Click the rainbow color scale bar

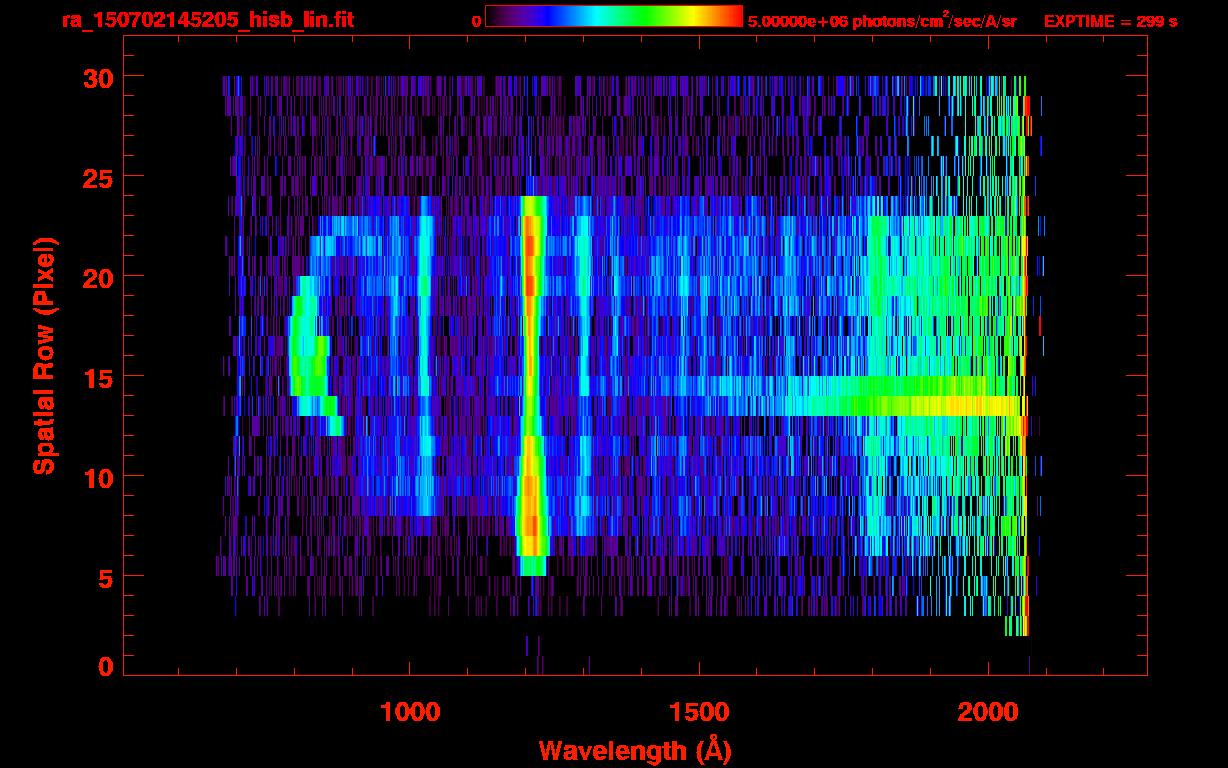pyautogui.click(x=613, y=16)
